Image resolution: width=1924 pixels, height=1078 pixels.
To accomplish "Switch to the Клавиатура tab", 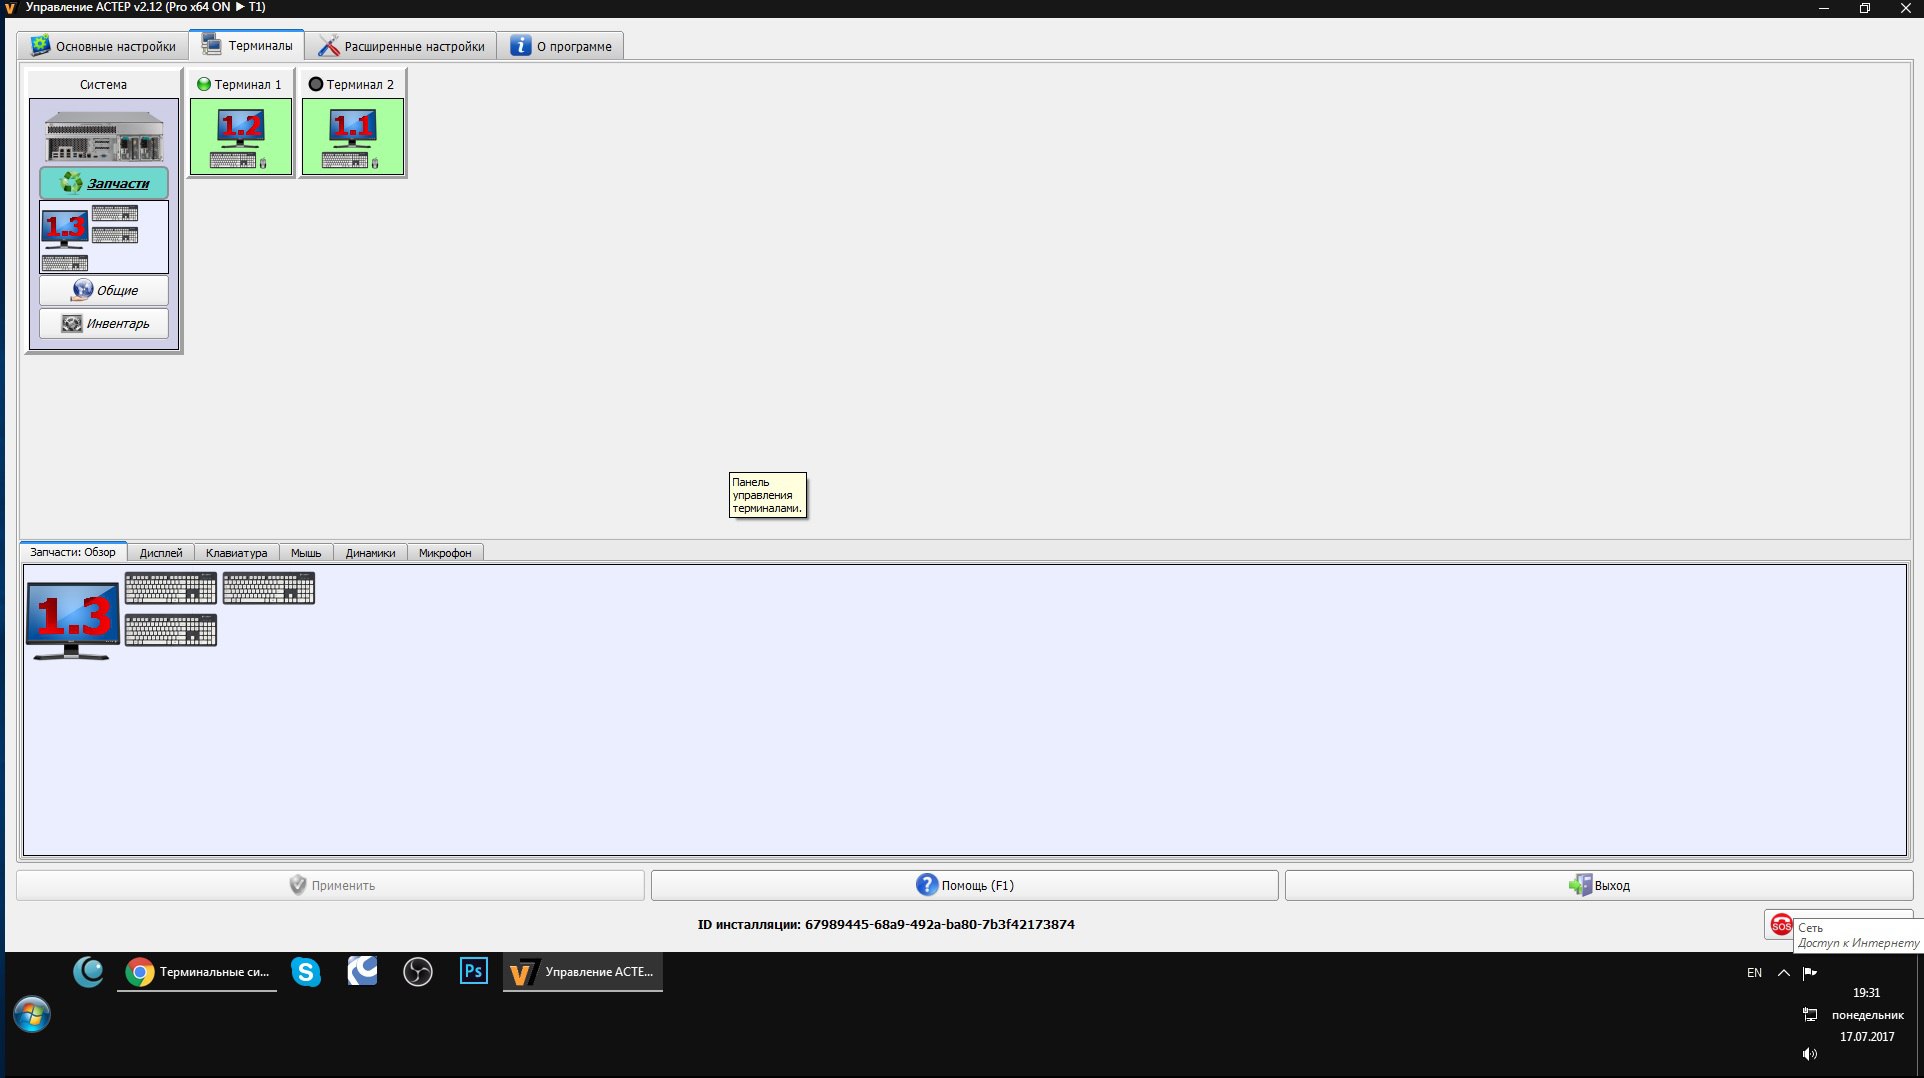I will click(x=236, y=553).
